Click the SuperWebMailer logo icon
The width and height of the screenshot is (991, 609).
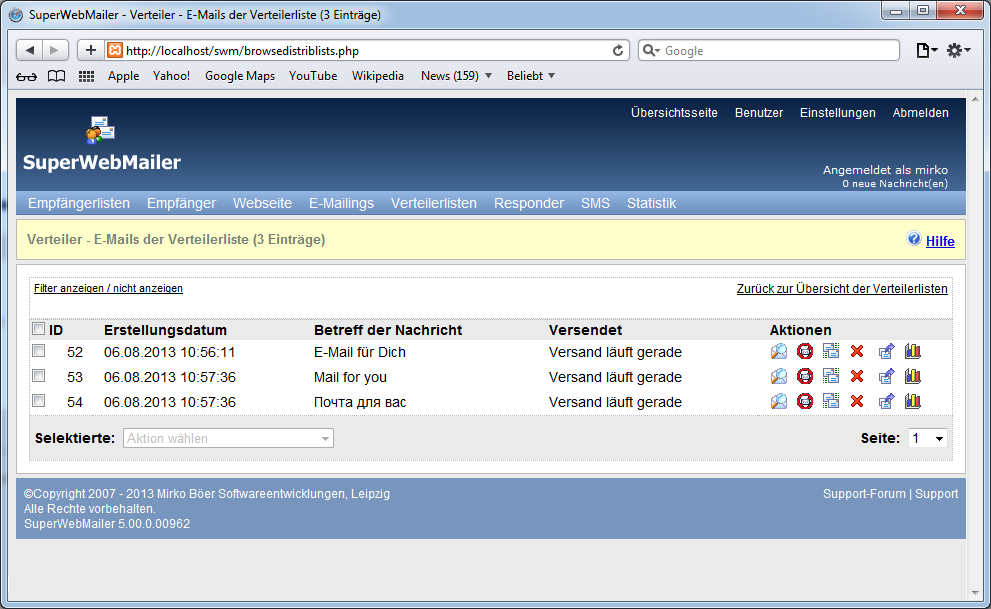pyautogui.click(x=100, y=130)
